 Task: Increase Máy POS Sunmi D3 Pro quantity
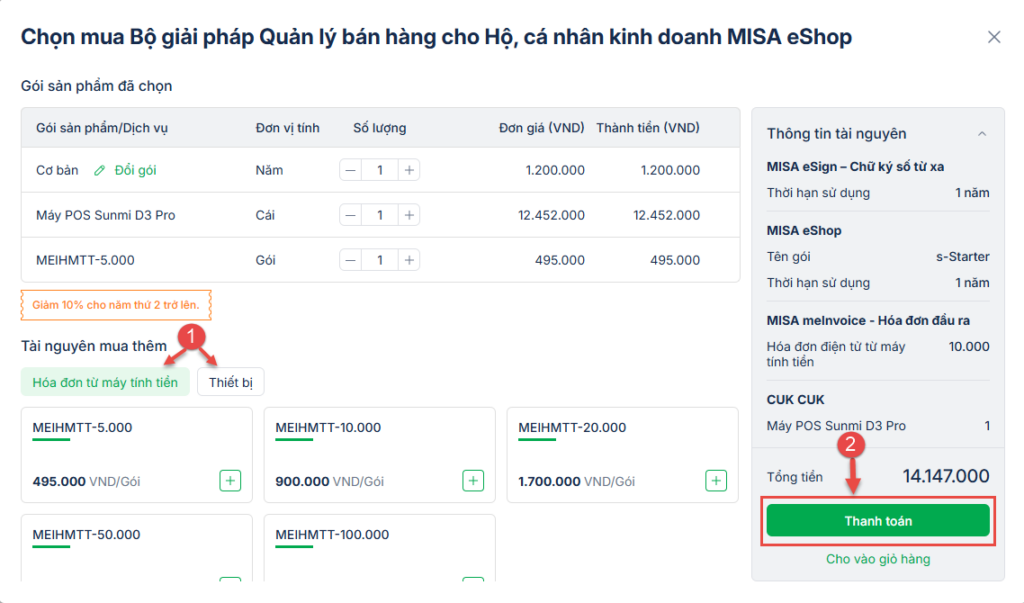[x=409, y=215]
